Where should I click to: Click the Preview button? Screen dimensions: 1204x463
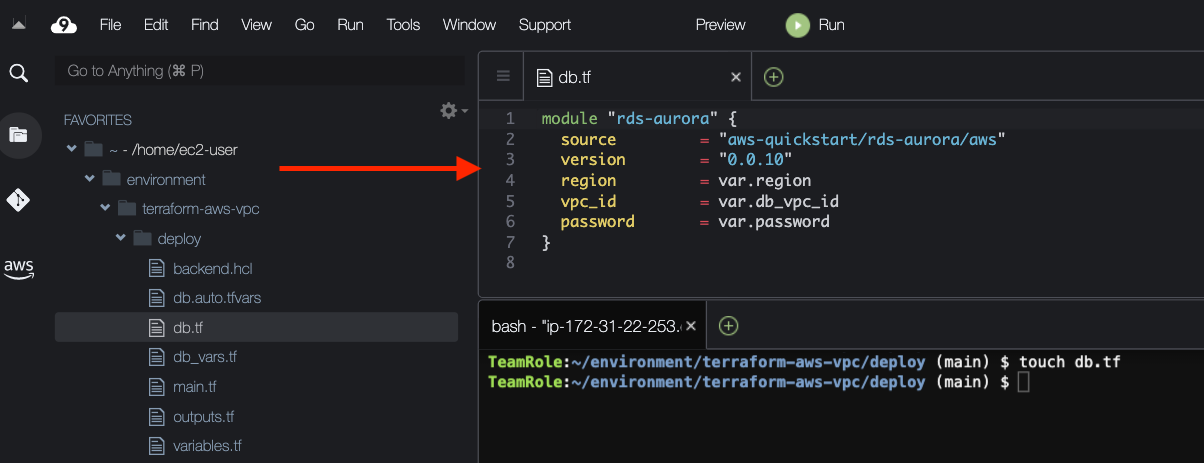point(721,25)
